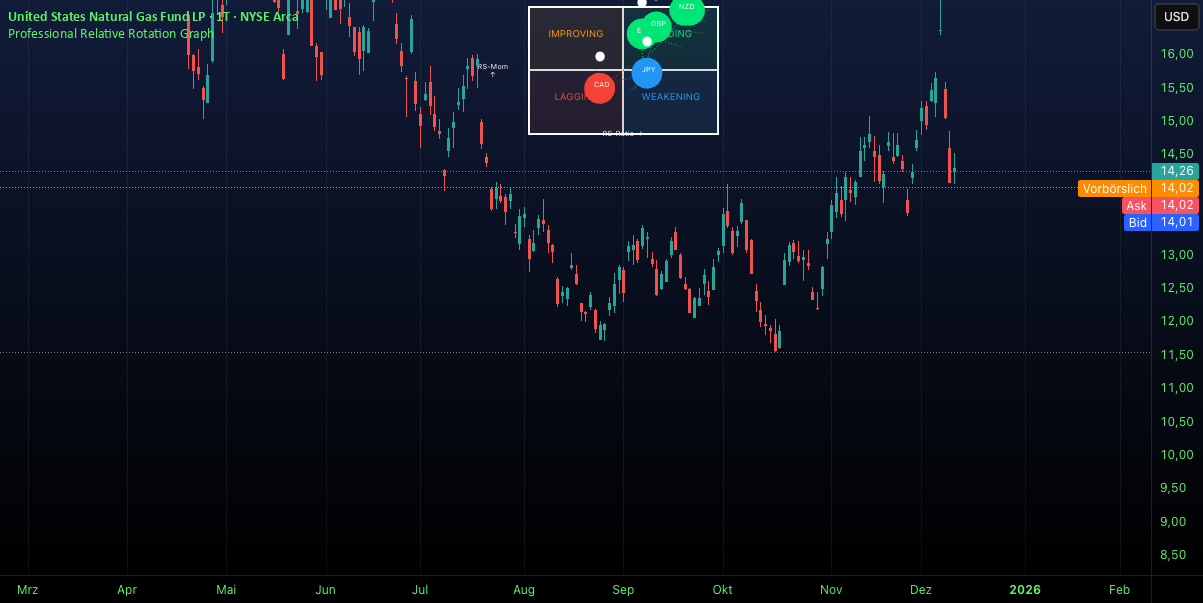Open the USD currency selector
The width and height of the screenshot is (1203, 603).
[x=1174, y=16]
